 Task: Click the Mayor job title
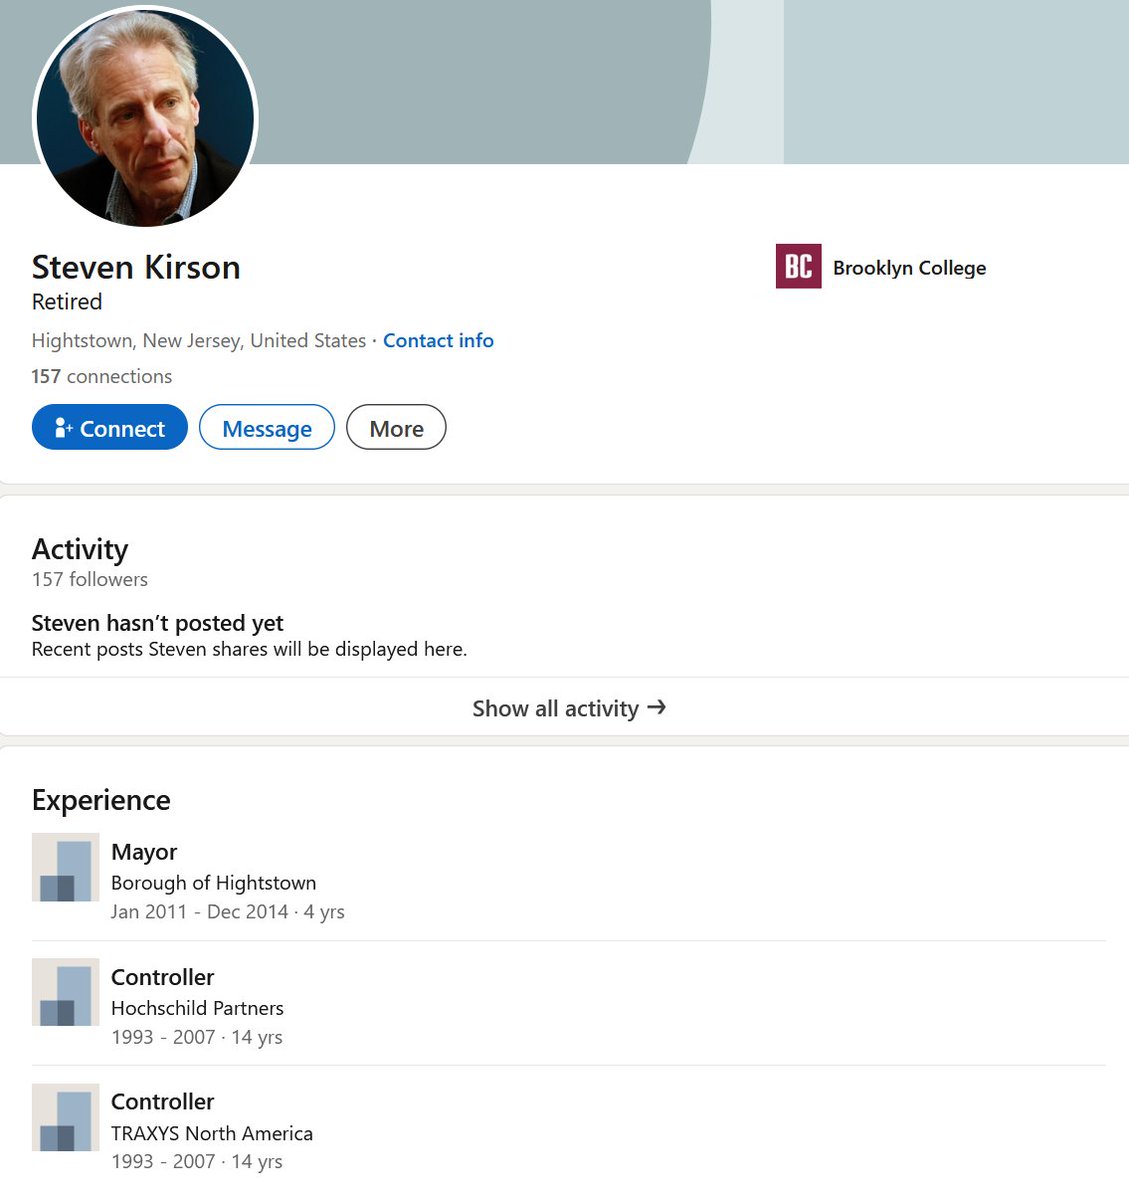(x=144, y=851)
